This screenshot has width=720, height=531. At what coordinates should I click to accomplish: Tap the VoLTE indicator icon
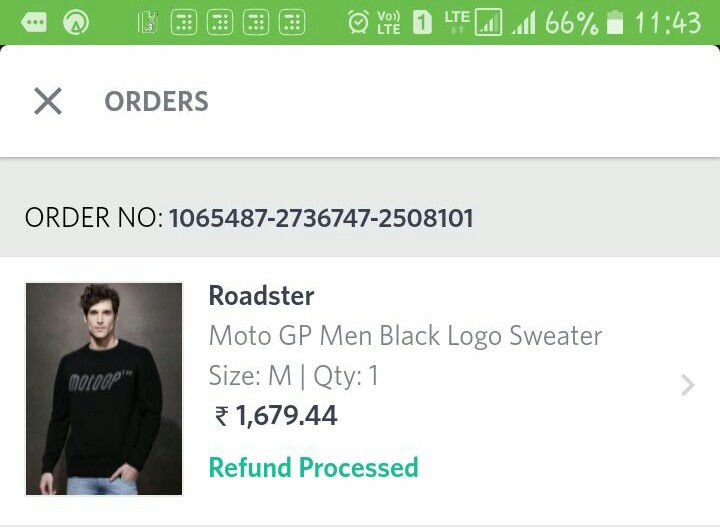click(x=388, y=23)
